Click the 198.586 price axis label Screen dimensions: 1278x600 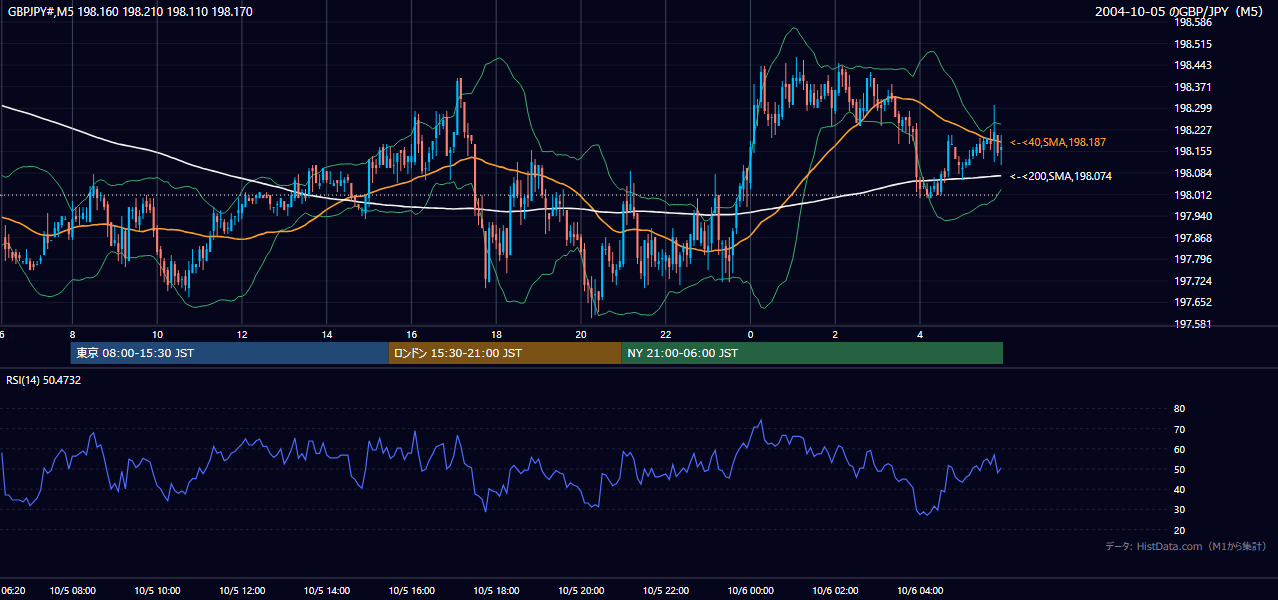tap(1194, 22)
